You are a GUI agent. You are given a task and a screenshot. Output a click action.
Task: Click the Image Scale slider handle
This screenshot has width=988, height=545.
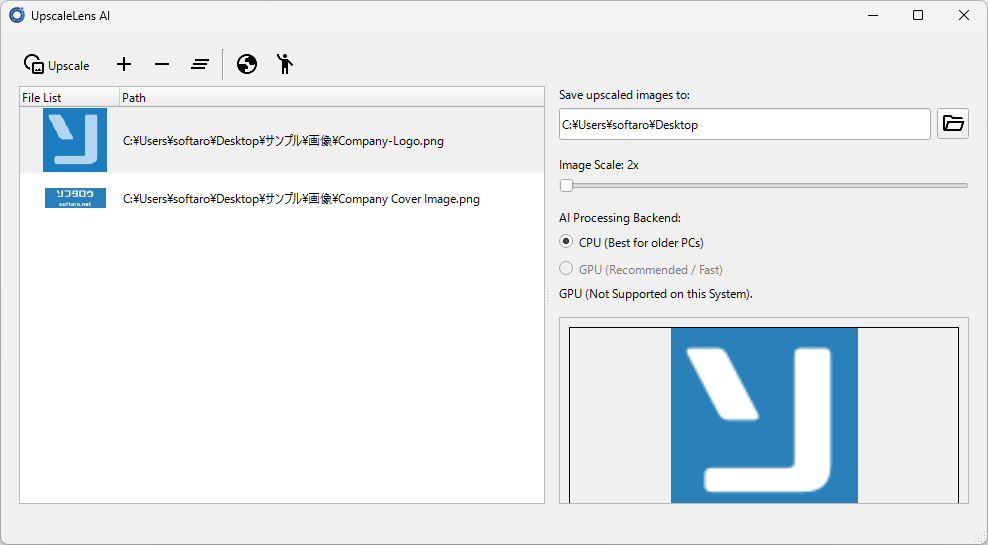click(x=566, y=185)
